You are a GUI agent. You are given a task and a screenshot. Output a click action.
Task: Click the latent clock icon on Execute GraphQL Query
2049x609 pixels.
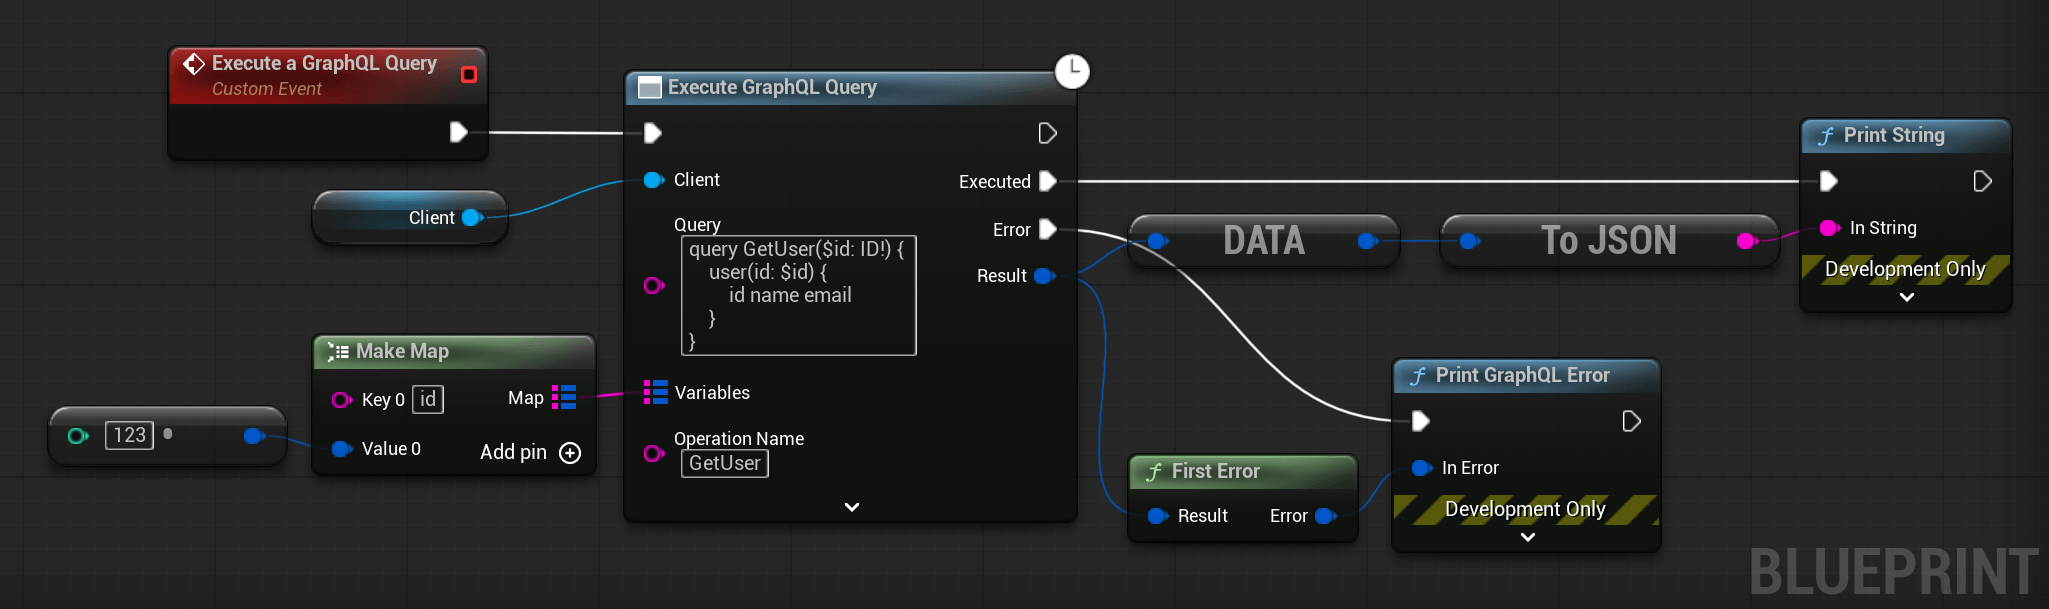click(x=1072, y=71)
